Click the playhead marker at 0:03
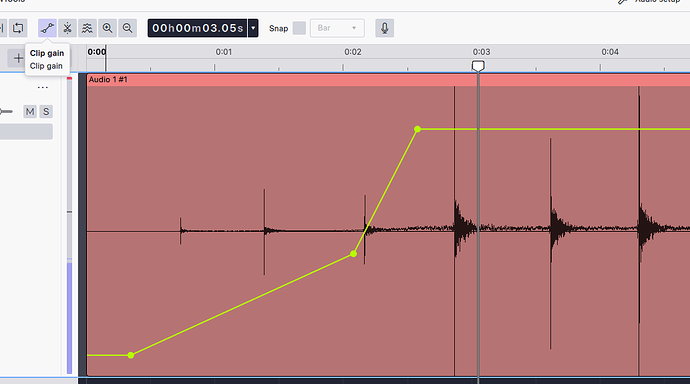The image size is (690, 384). point(478,66)
